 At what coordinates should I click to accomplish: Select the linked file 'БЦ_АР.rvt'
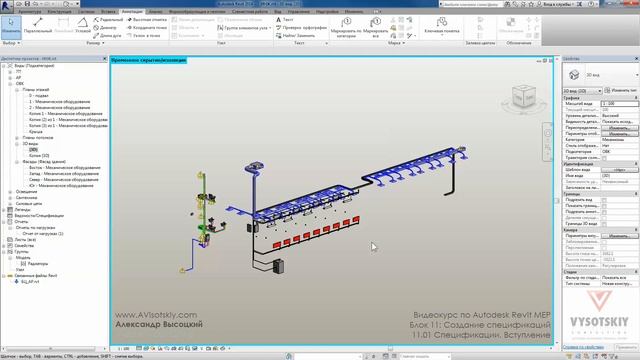tap(30, 282)
